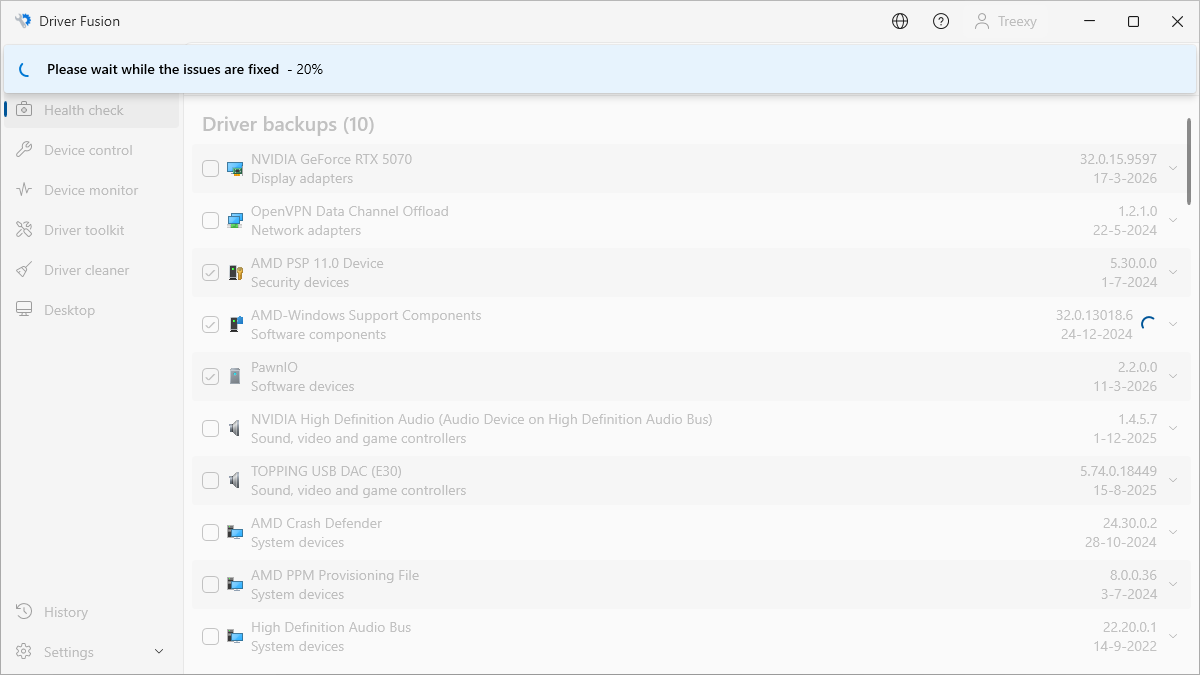Expand the OpenVPN Data Channel Offload entry

point(1173,221)
